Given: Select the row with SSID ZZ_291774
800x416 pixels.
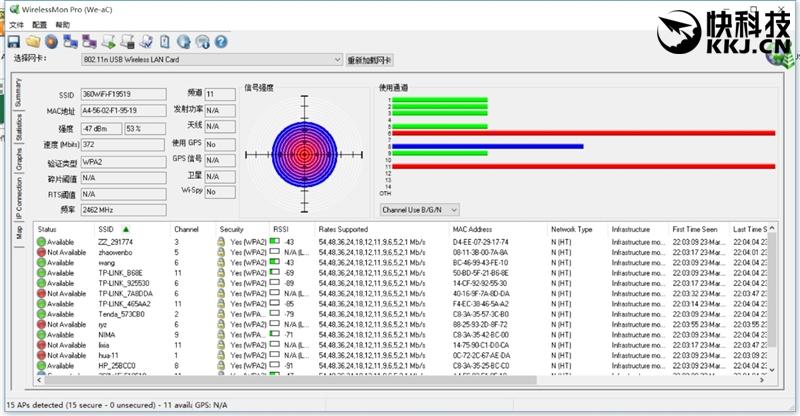Looking at the screenshot, I should (402, 242).
